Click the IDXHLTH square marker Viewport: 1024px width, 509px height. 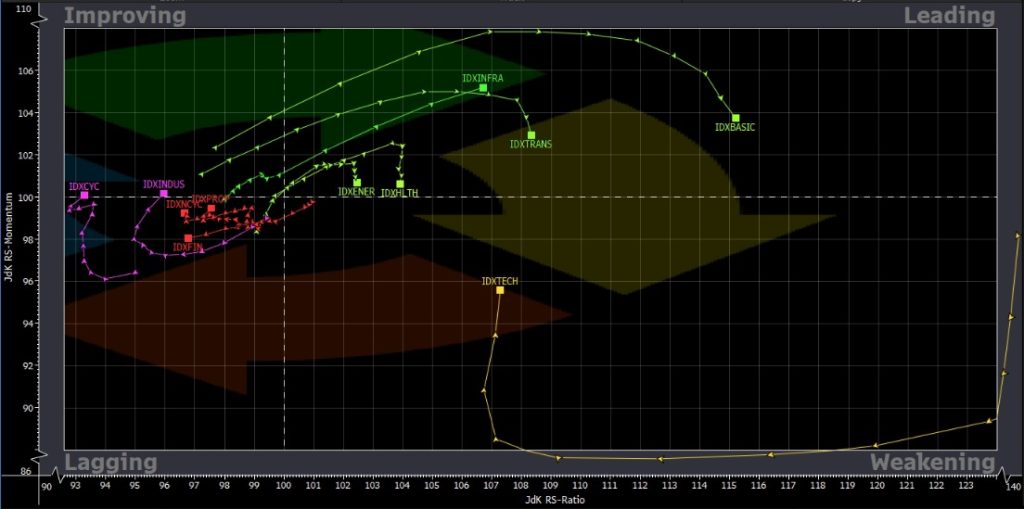click(x=400, y=184)
